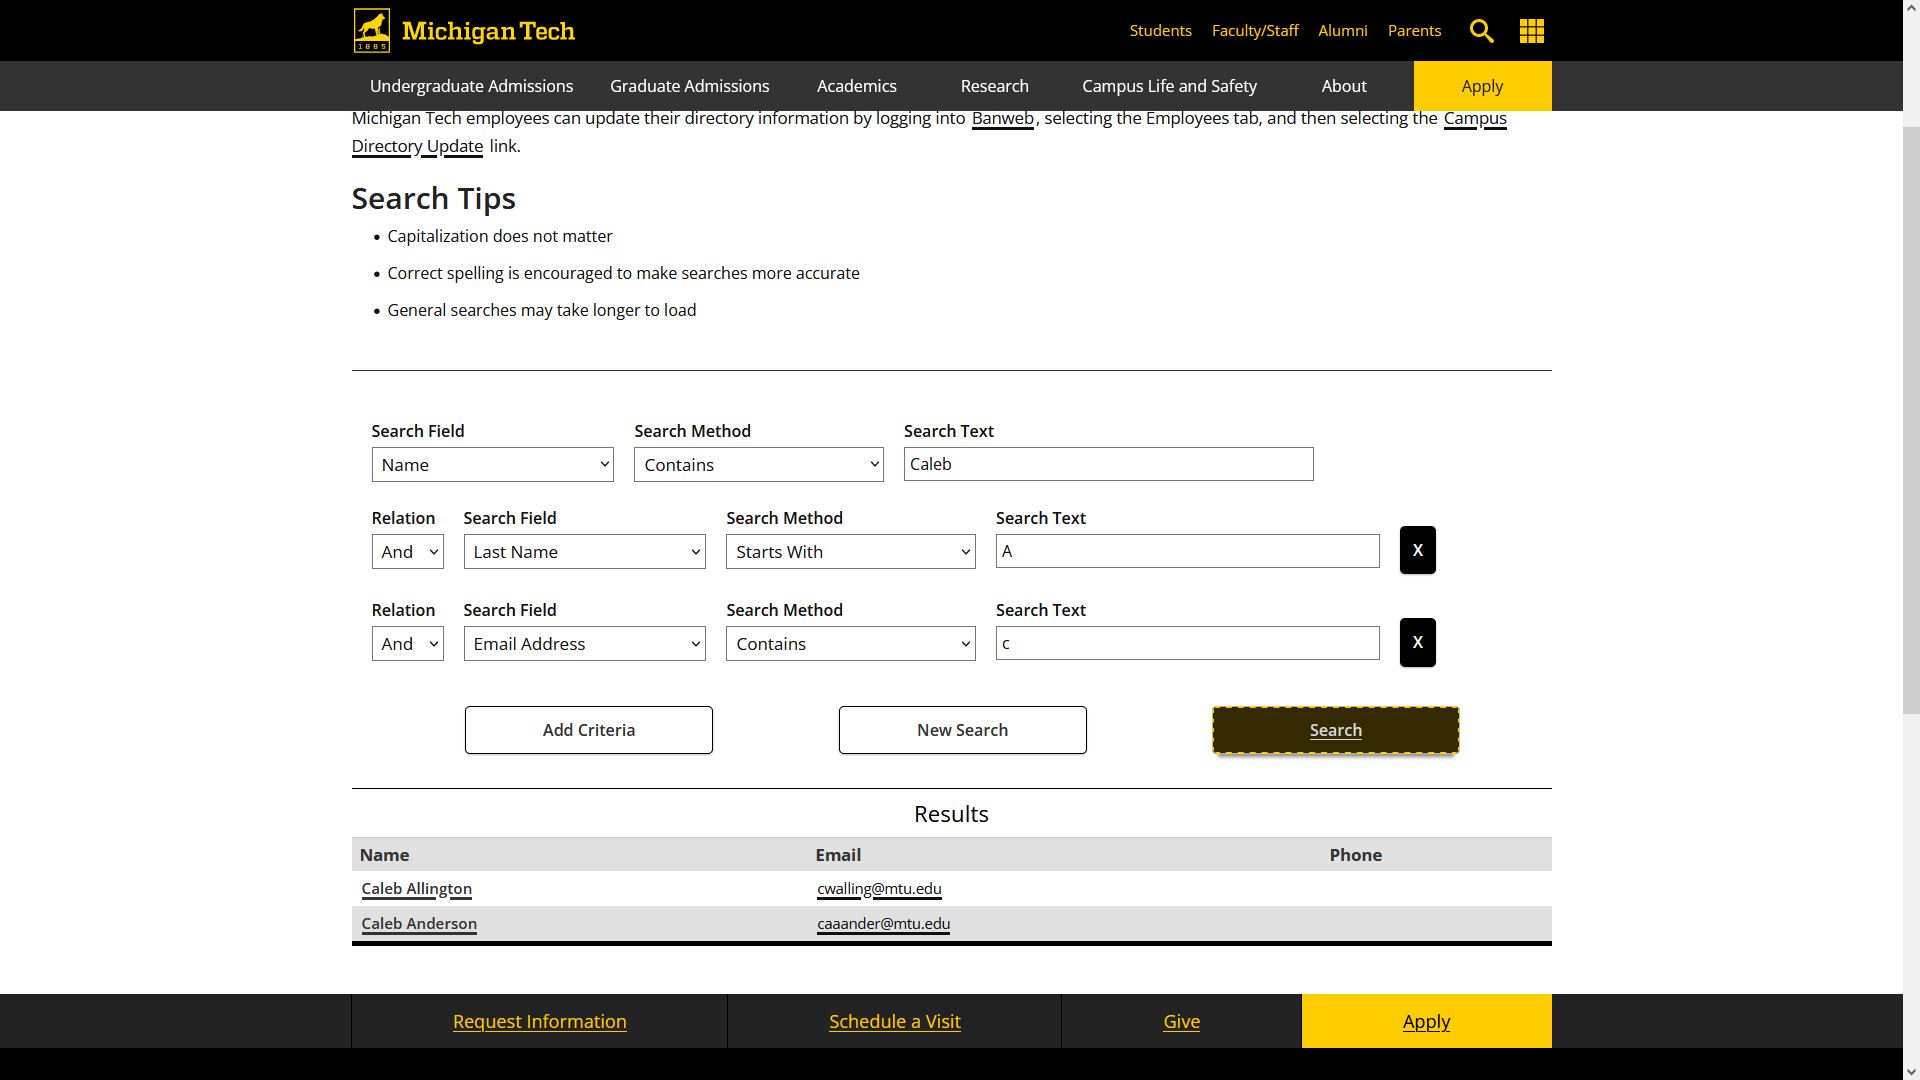The image size is (1920, 1080).
Task: Click the X icon to remove email address criteria
Action: [1416, 642]
